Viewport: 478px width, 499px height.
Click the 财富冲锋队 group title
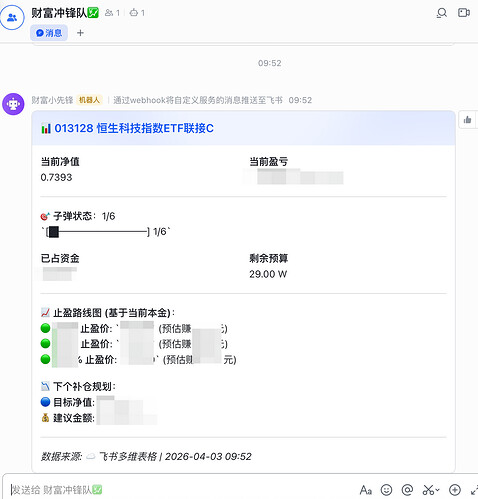[59, 13]
